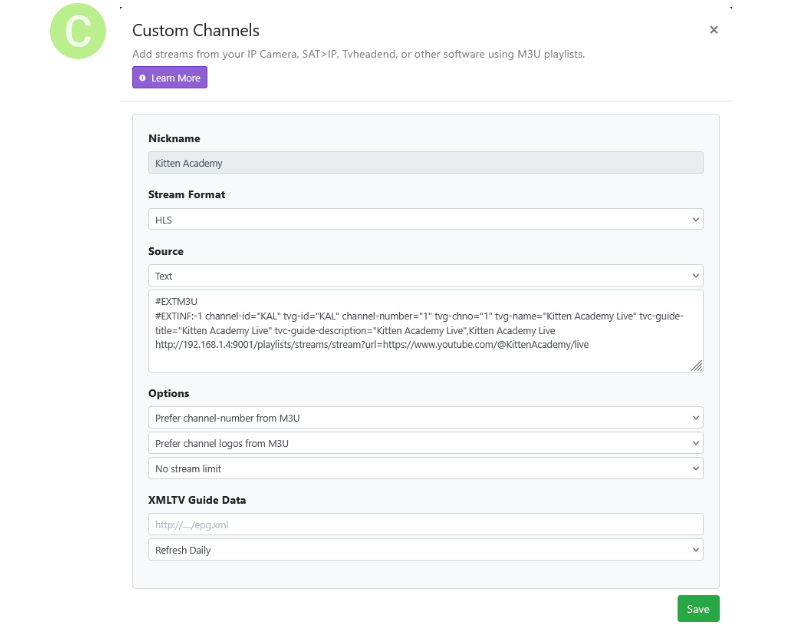
Task: Focus the XMLTV guide URL input field
Action: click(425, 524)
